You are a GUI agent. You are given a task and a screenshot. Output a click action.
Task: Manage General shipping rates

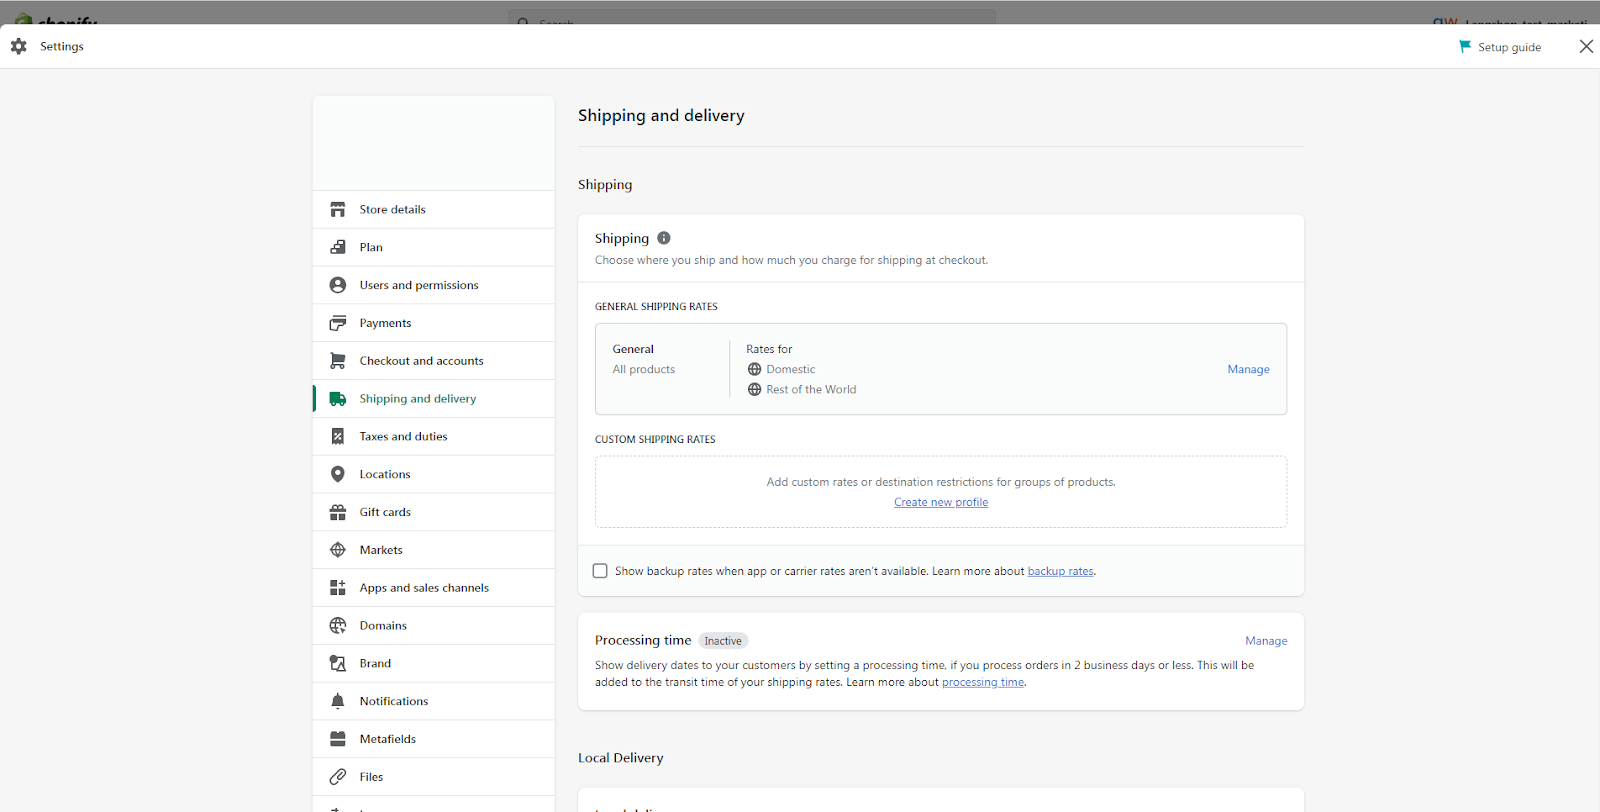[1248, 369]
